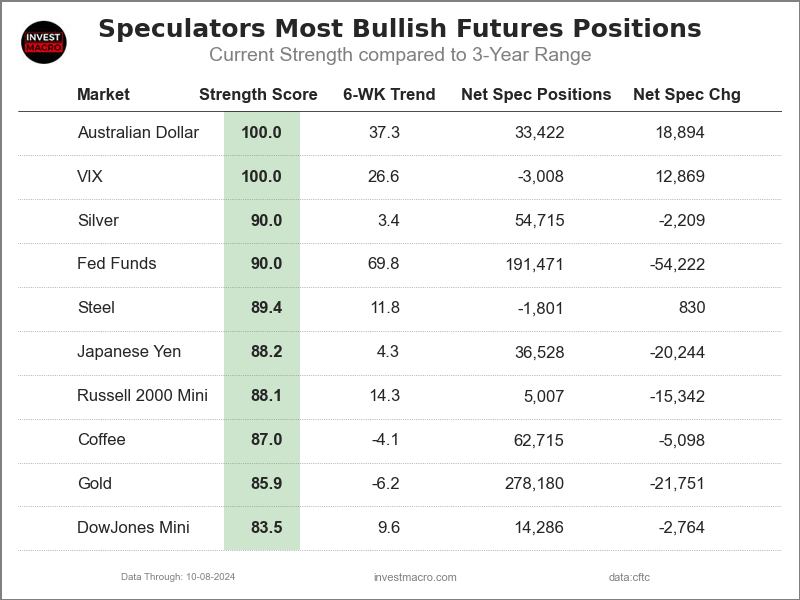Click the Fed Funds market label

click(x=117, y=264)
